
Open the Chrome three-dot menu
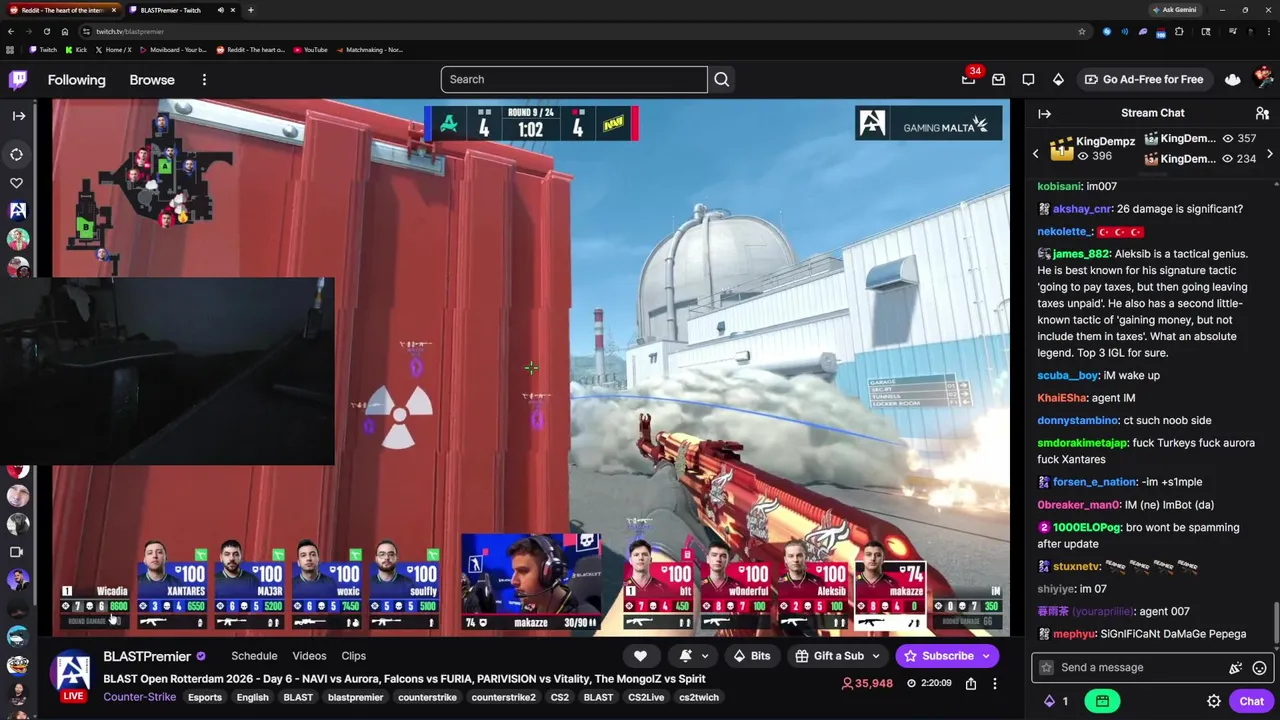coord(1270,31)
